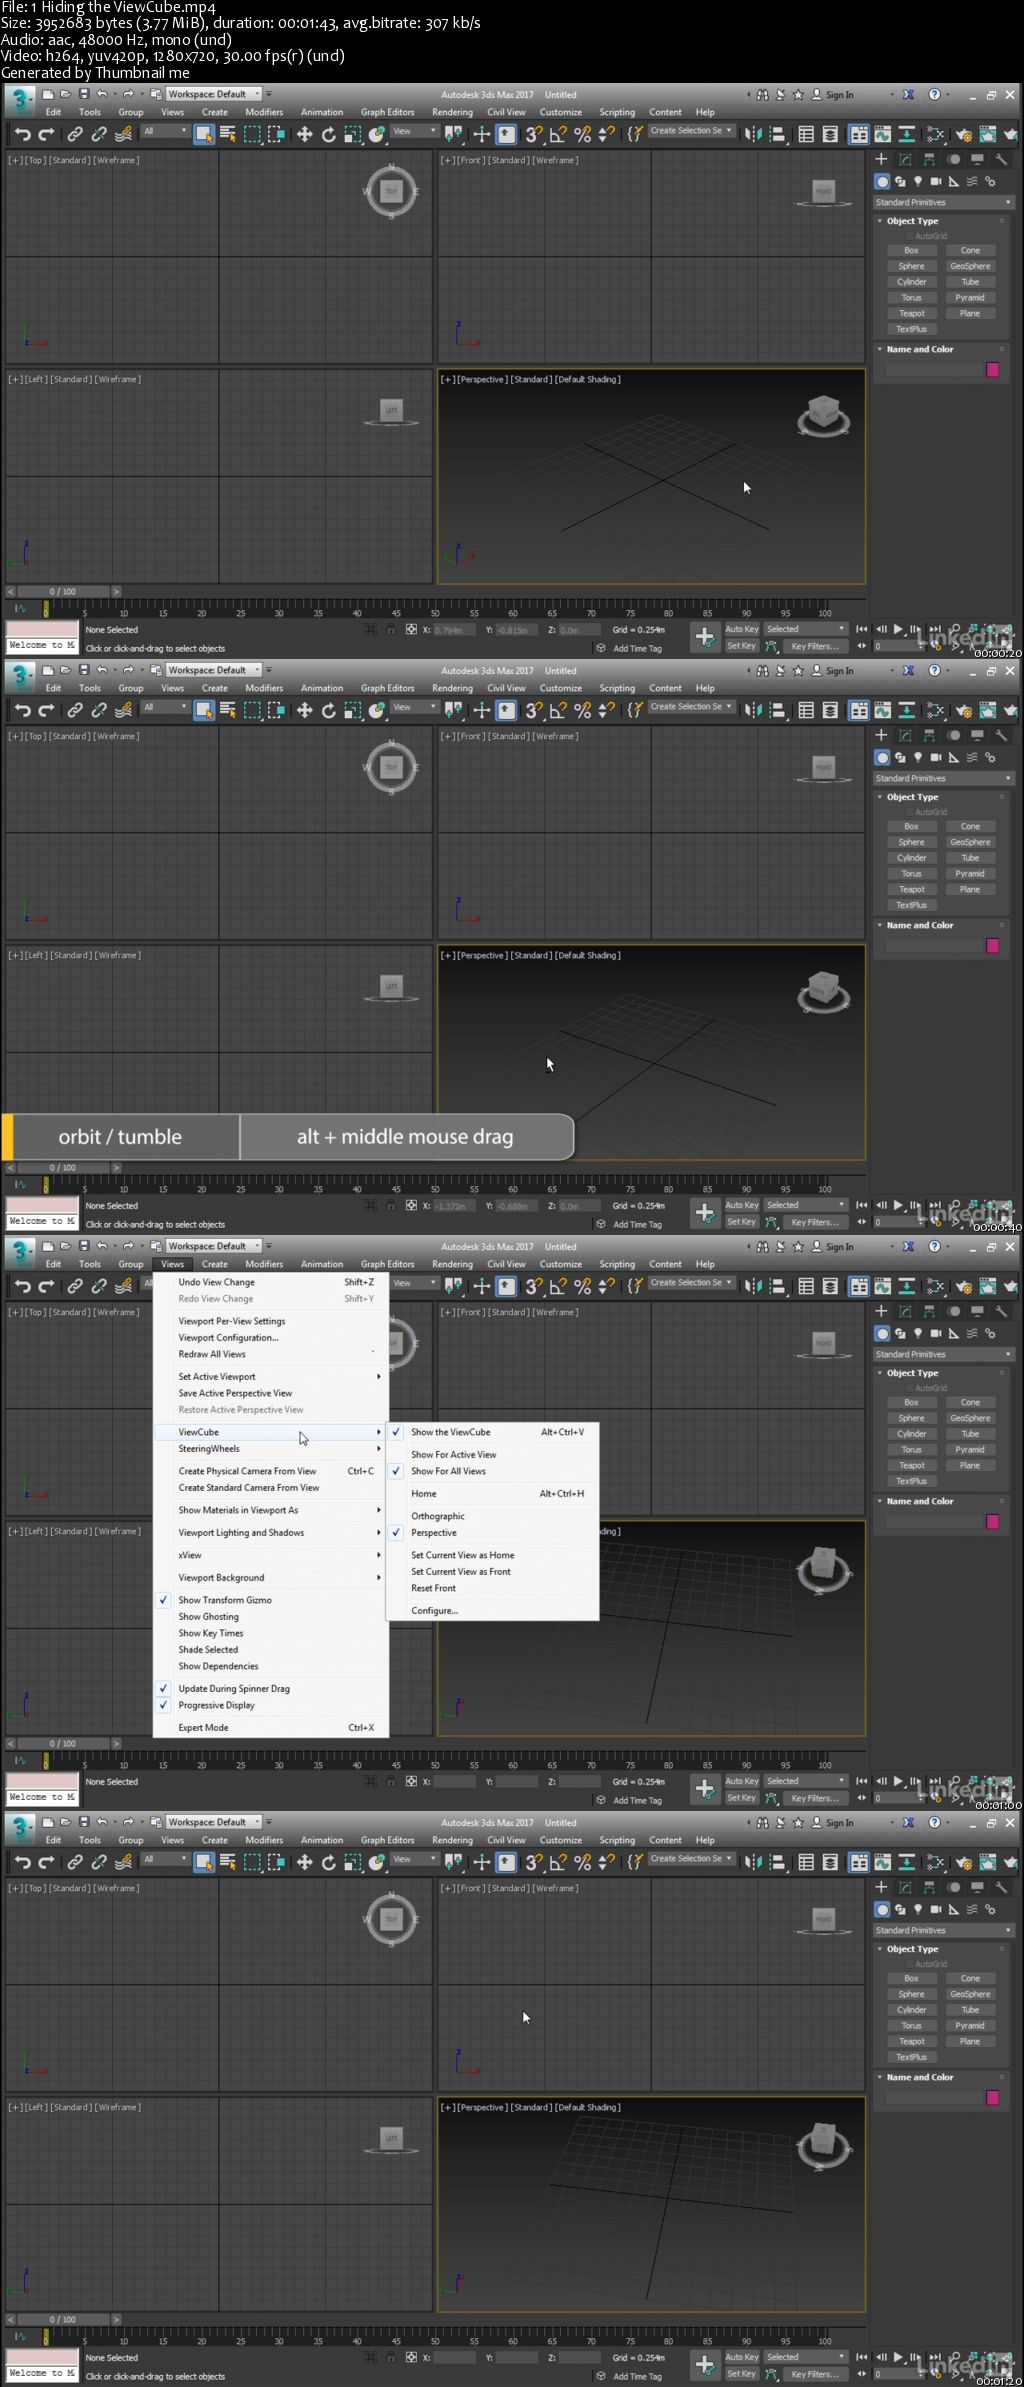Toggle 3D Snaps in the 00:01:20 frame toolbar

click(x=534, y=1862)
